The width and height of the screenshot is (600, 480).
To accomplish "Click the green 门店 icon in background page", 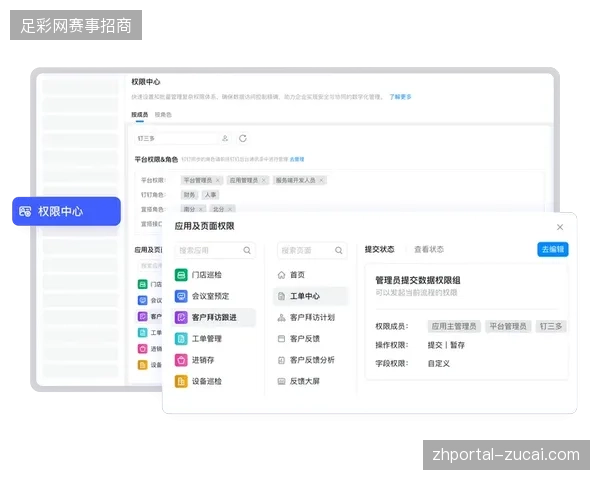I will pos(142,284).
